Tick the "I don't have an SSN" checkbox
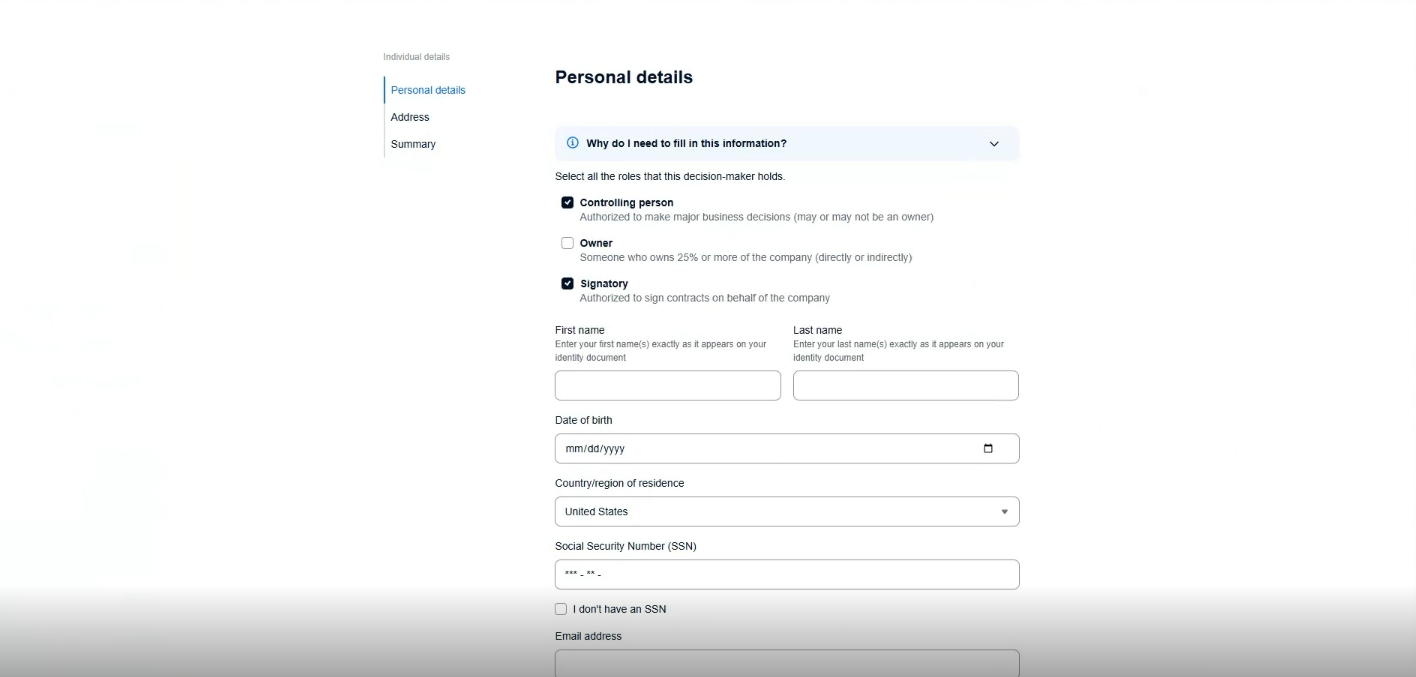1416x677 pixels. (561, 609)
